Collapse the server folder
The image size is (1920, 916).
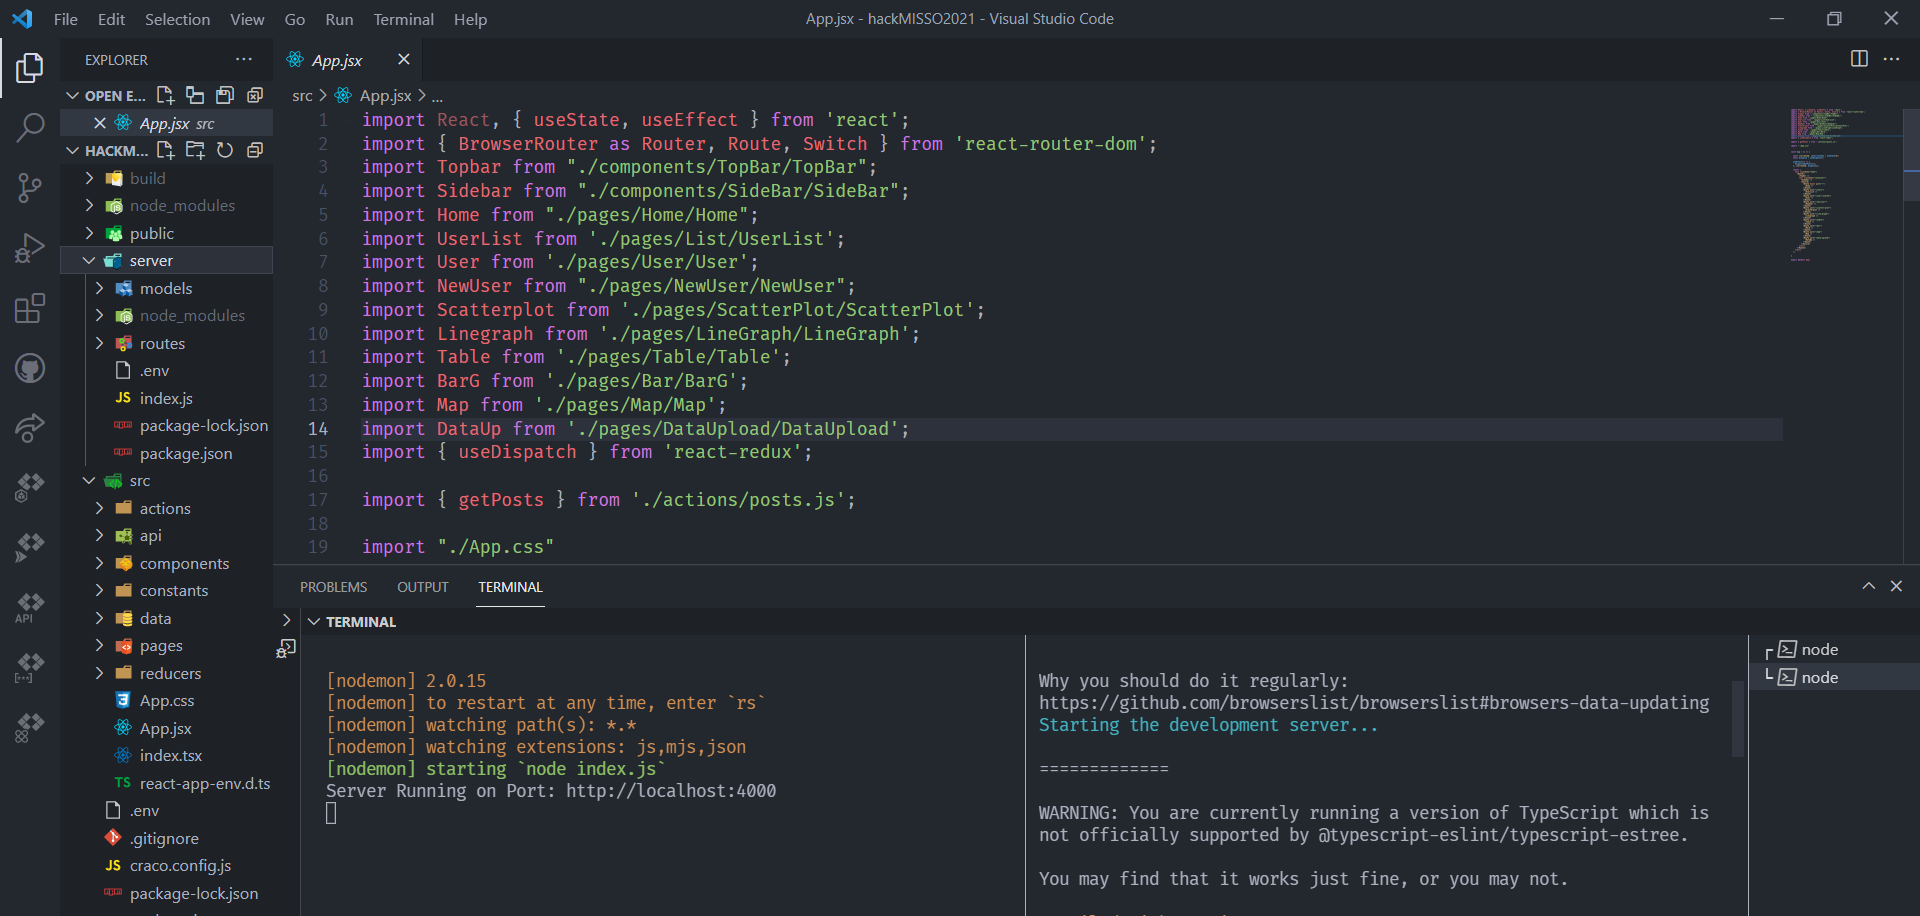(x=89, y=260)
